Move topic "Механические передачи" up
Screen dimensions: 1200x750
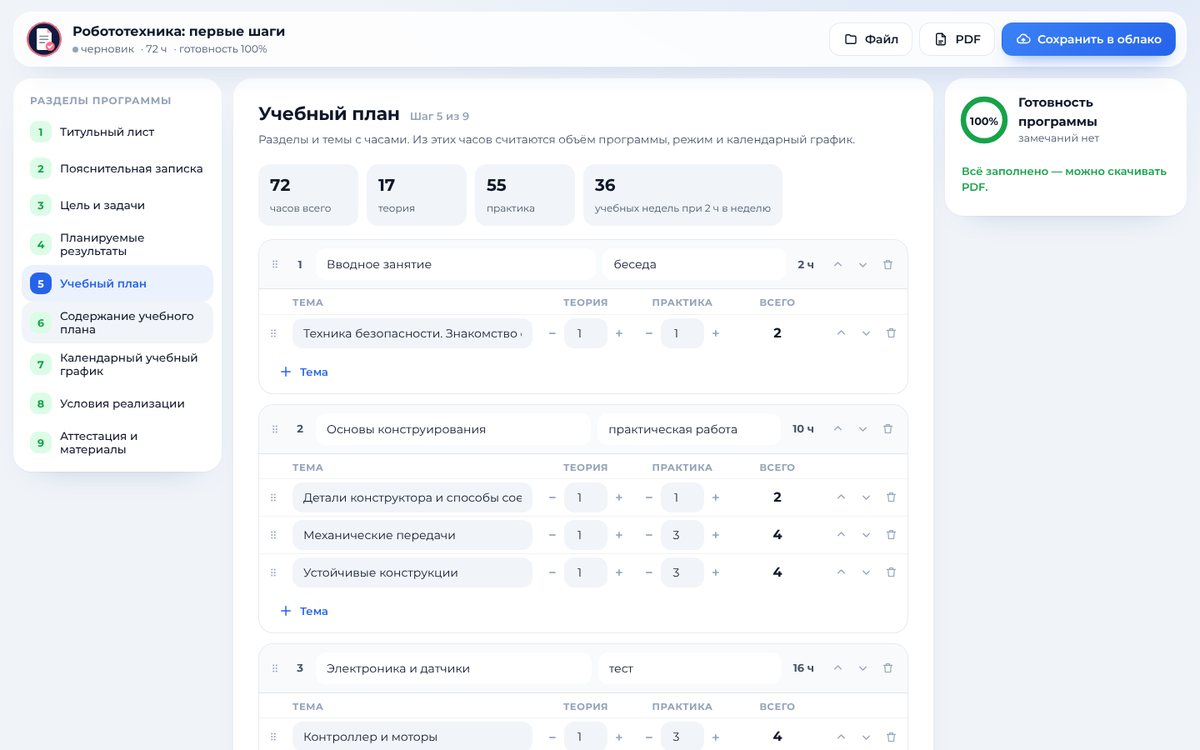(841, 535)
